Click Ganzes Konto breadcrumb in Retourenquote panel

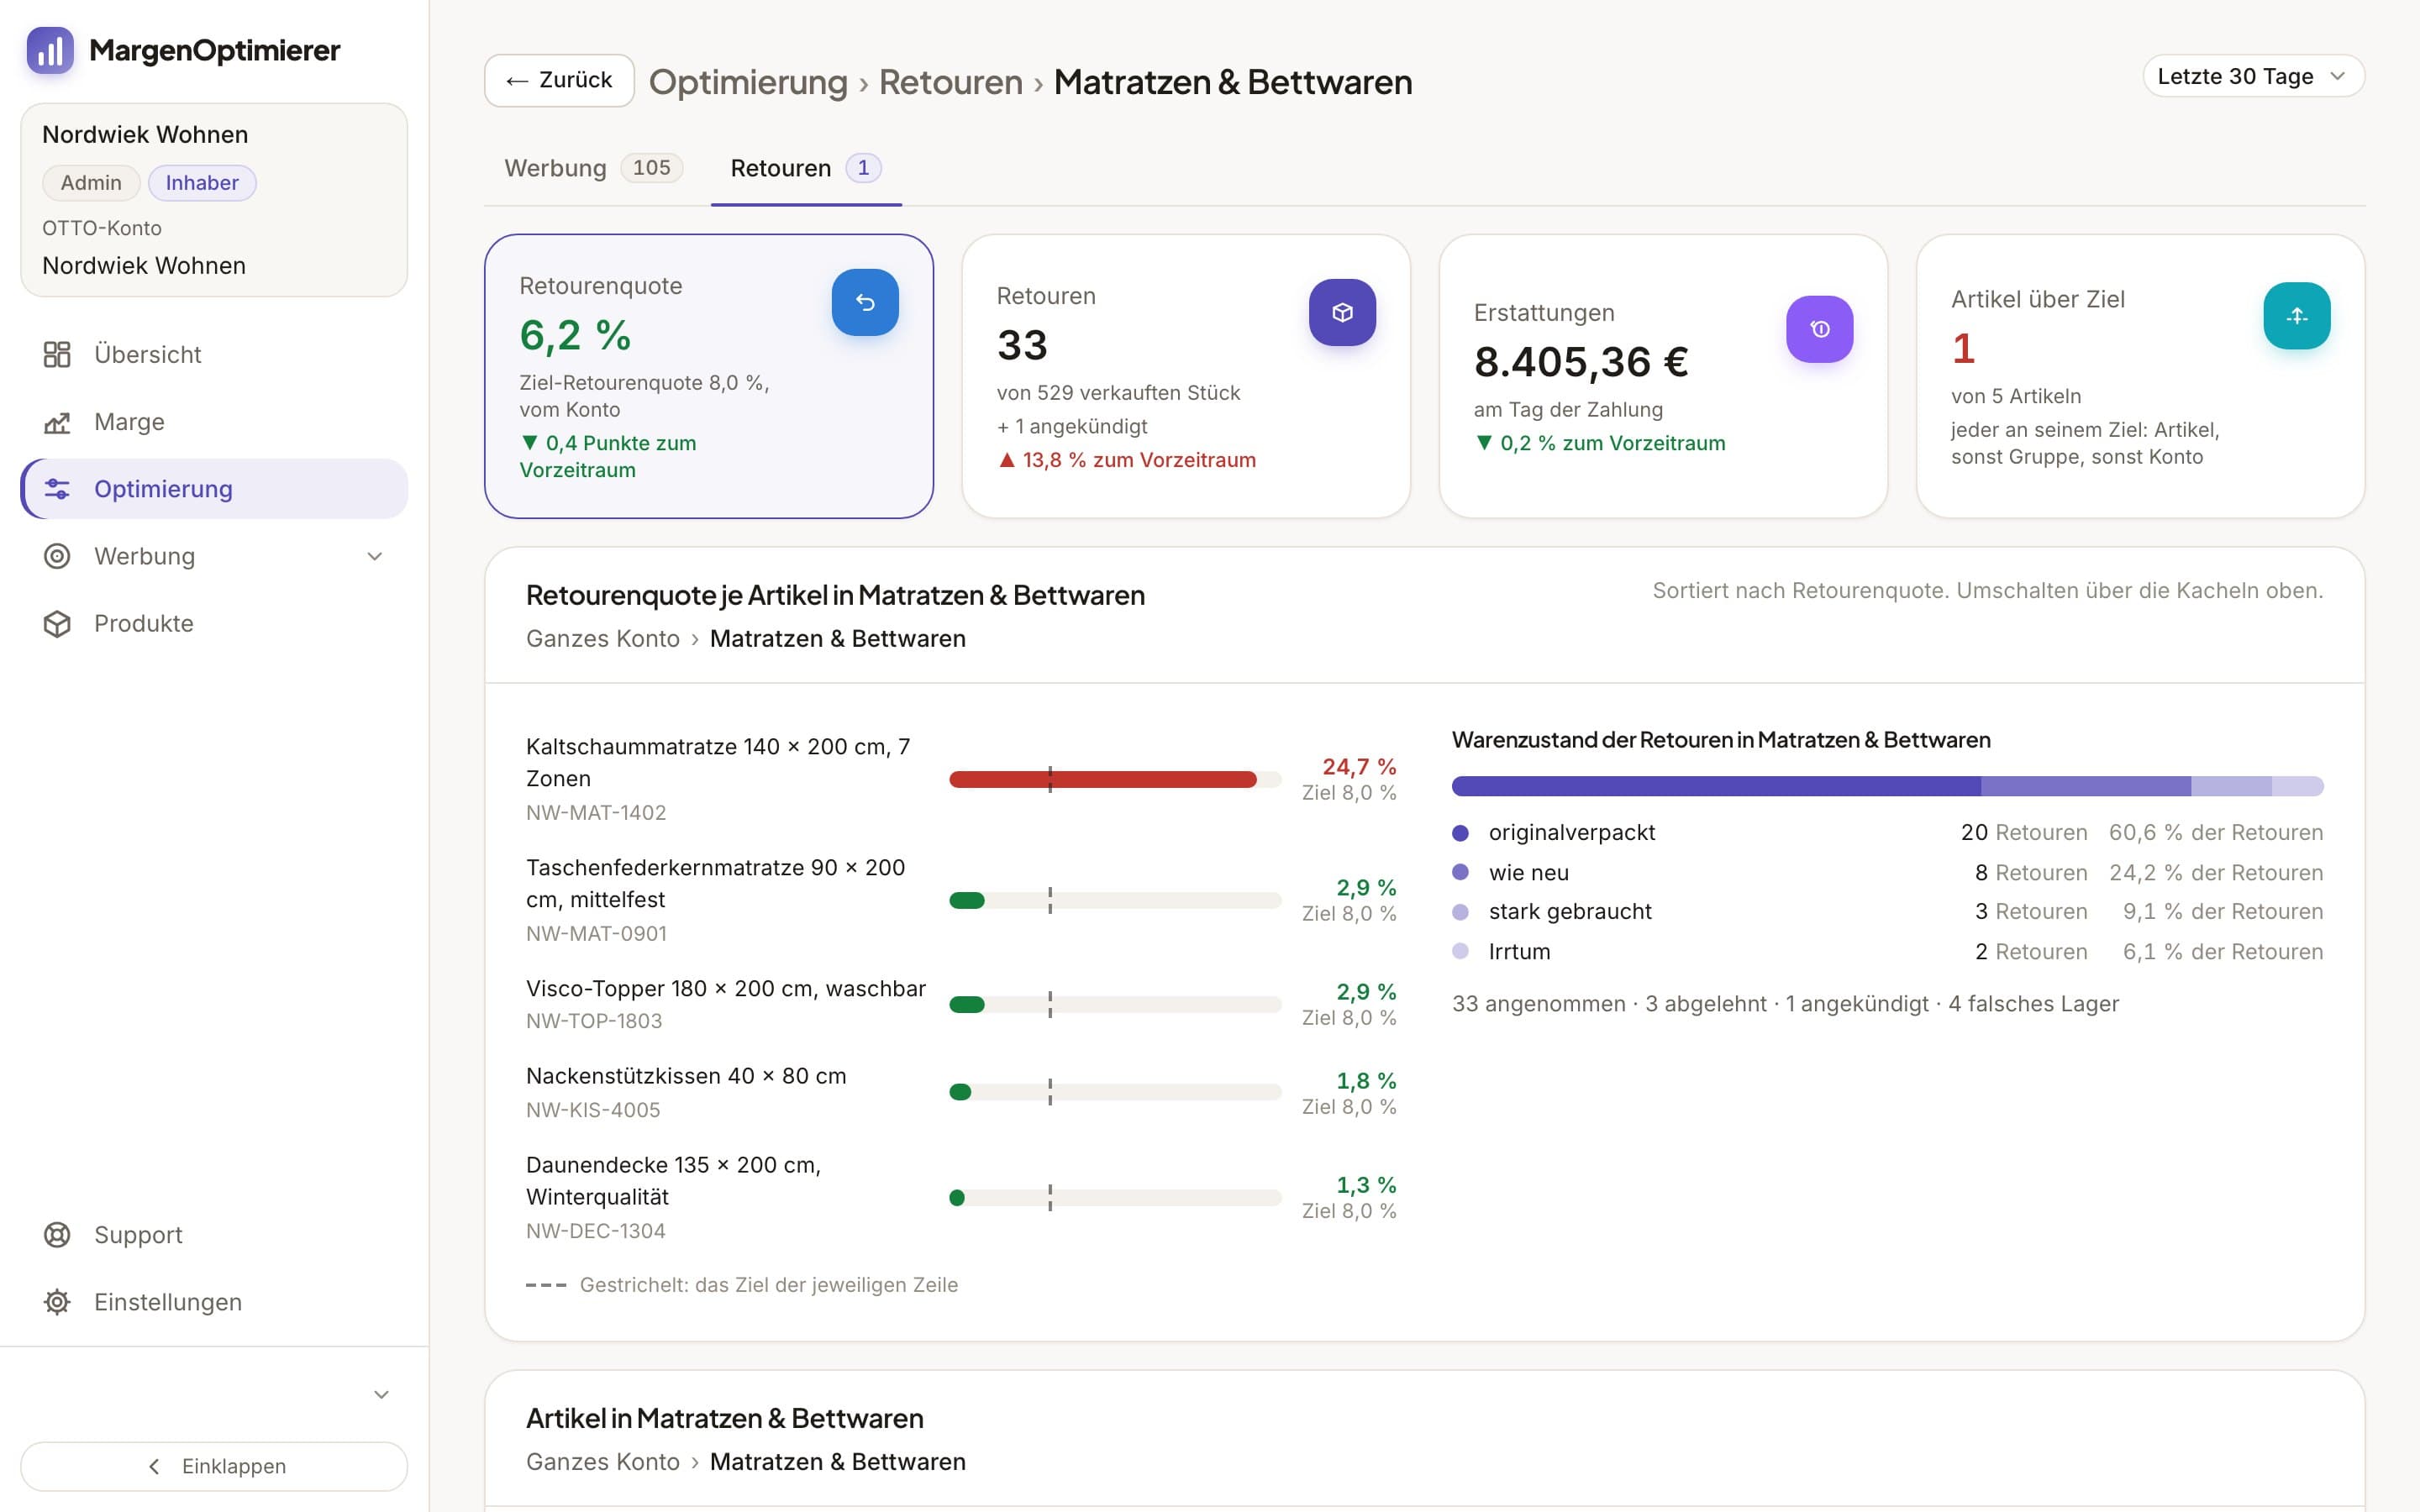click(603, 638)
